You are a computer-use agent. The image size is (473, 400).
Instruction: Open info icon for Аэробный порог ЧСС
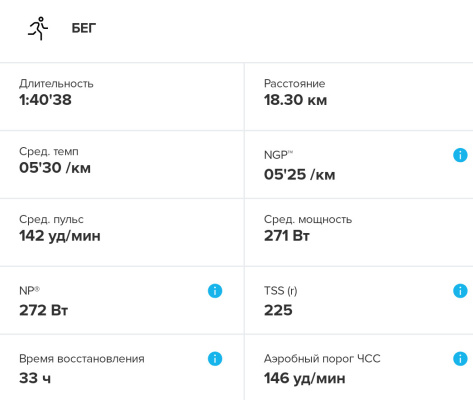pos(460,359)
